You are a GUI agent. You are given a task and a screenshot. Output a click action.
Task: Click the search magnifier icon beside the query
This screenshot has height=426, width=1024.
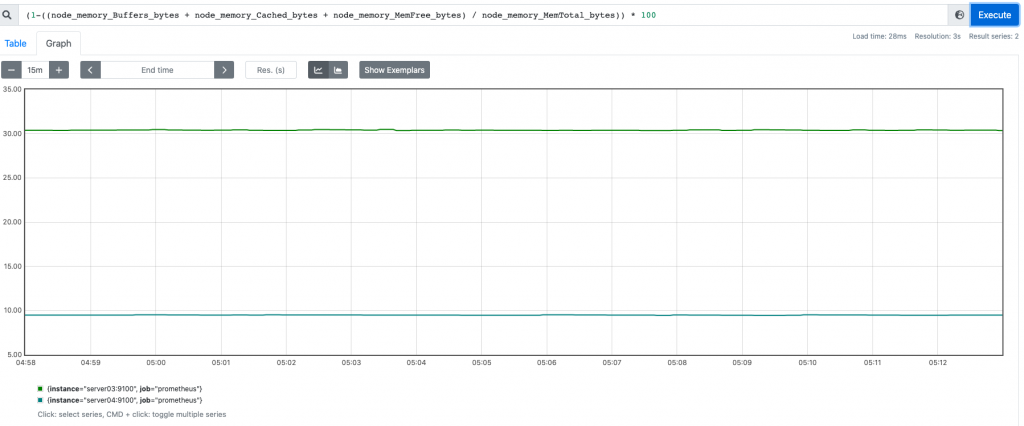pos(9,15)
